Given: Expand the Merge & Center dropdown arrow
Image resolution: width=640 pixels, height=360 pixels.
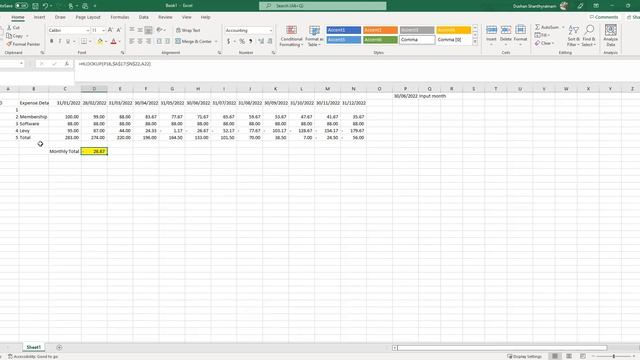Looking at the screenshot, I should click(216, 41).
